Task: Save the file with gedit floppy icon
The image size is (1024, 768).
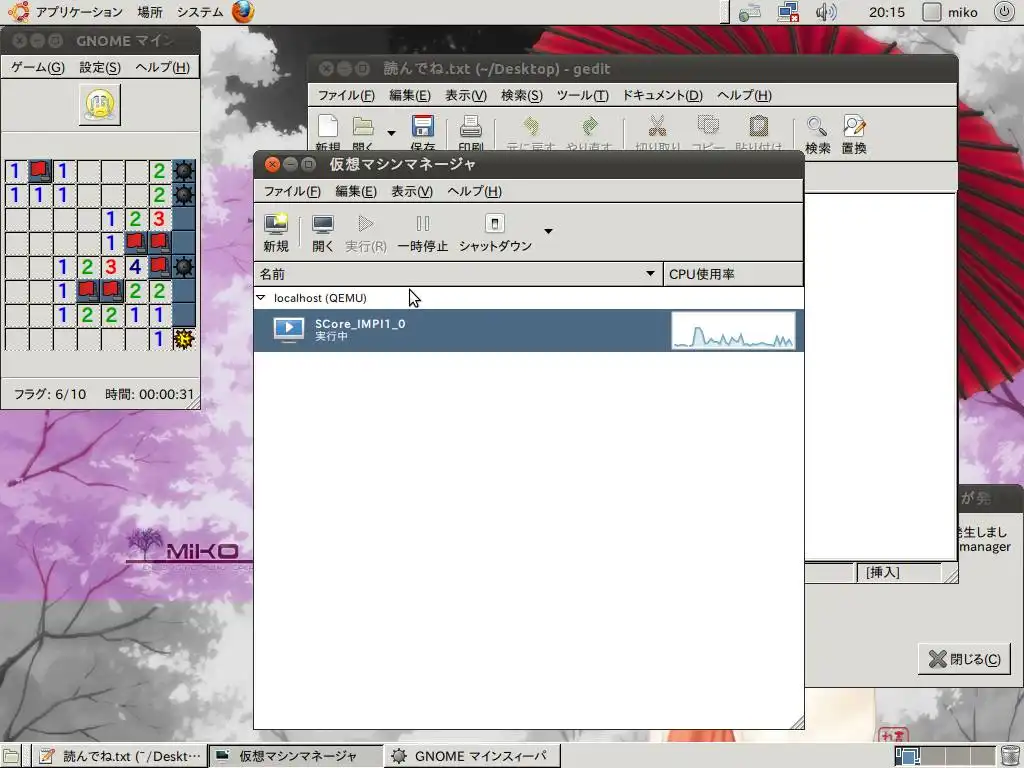Action: [x=423, y=127]
